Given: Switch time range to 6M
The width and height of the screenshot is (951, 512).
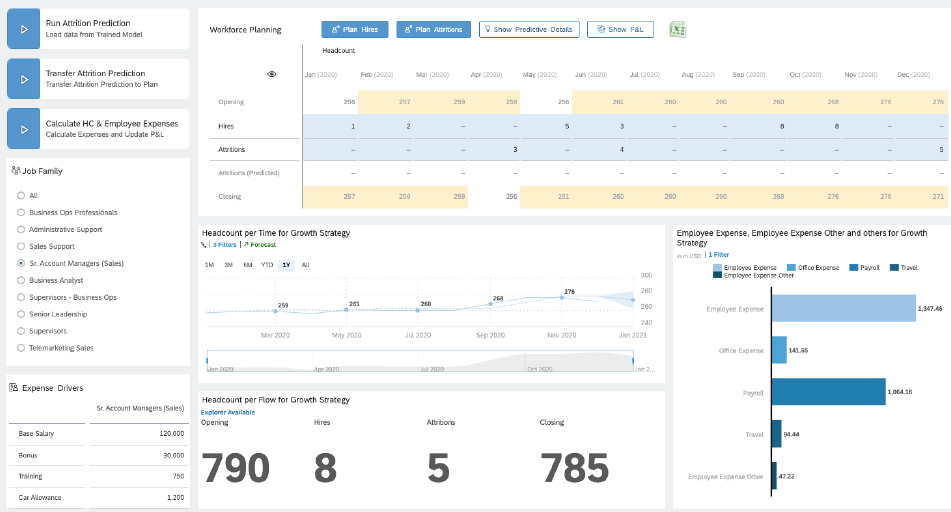Looking at the screenshot, I should (x=247, y=265).
